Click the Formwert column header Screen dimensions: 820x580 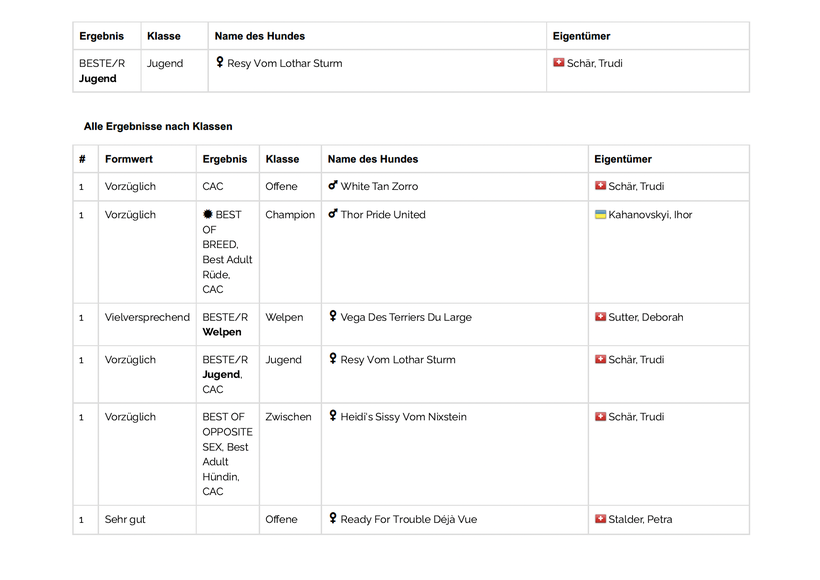coord(129,159)
